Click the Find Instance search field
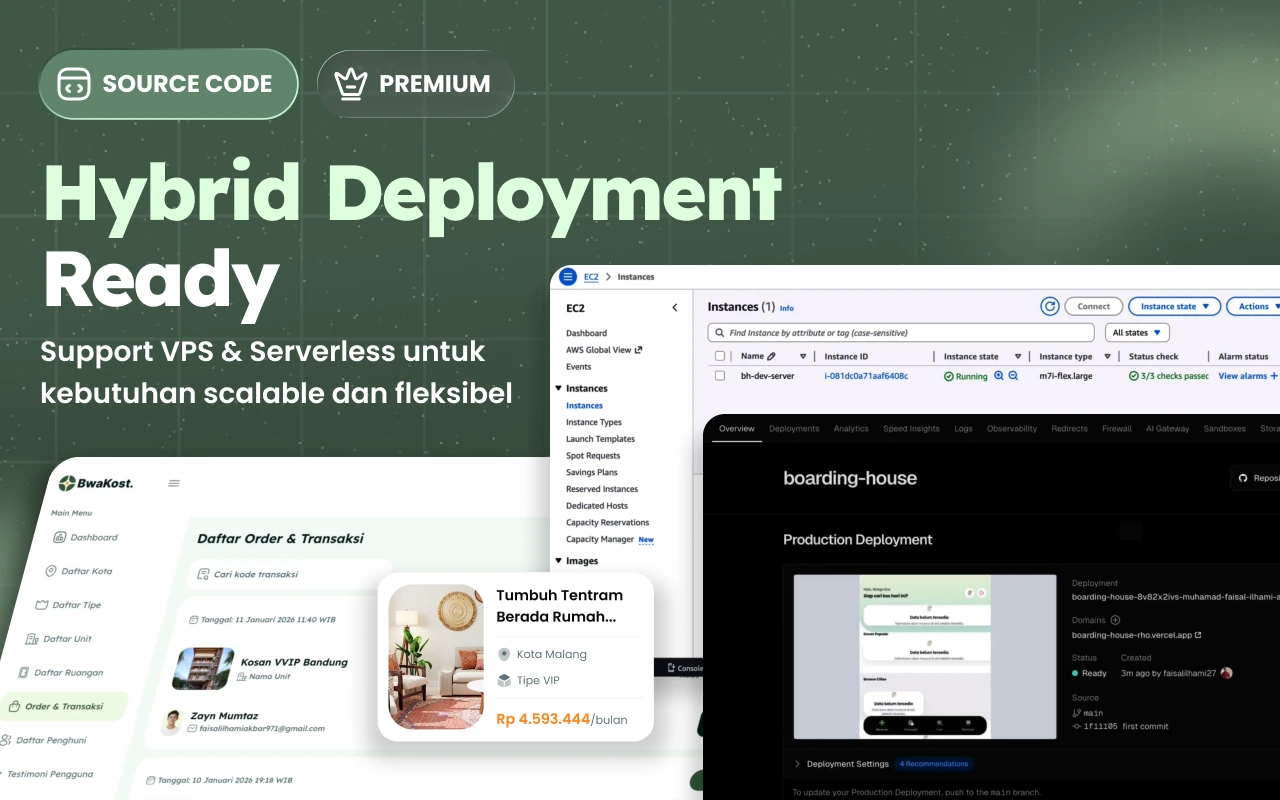 901,332
